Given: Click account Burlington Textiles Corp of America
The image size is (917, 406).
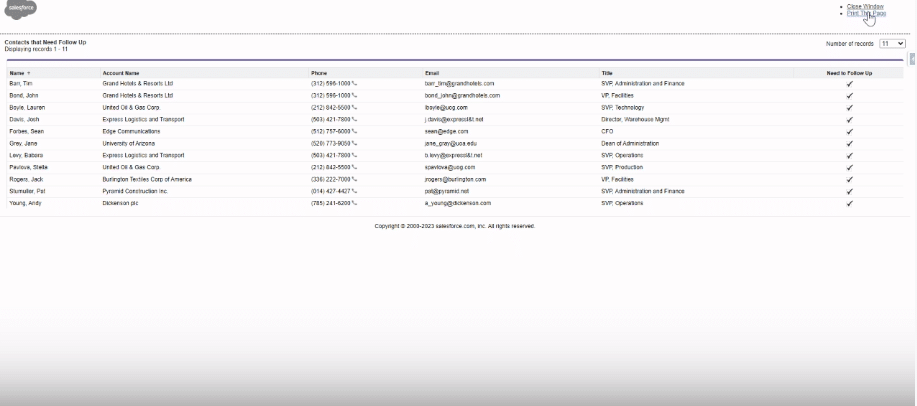Looking at the screenshot, I should tap(147, 180).
